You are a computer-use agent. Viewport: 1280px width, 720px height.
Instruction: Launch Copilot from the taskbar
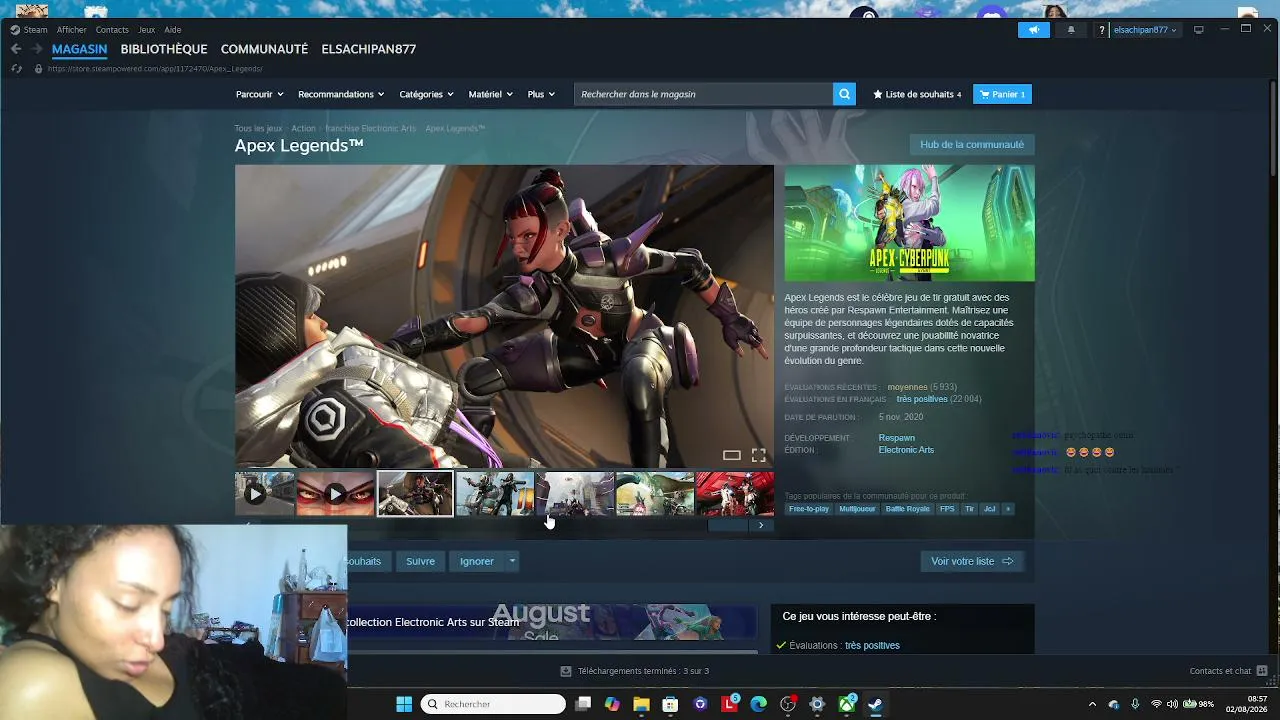click(612, 704)
